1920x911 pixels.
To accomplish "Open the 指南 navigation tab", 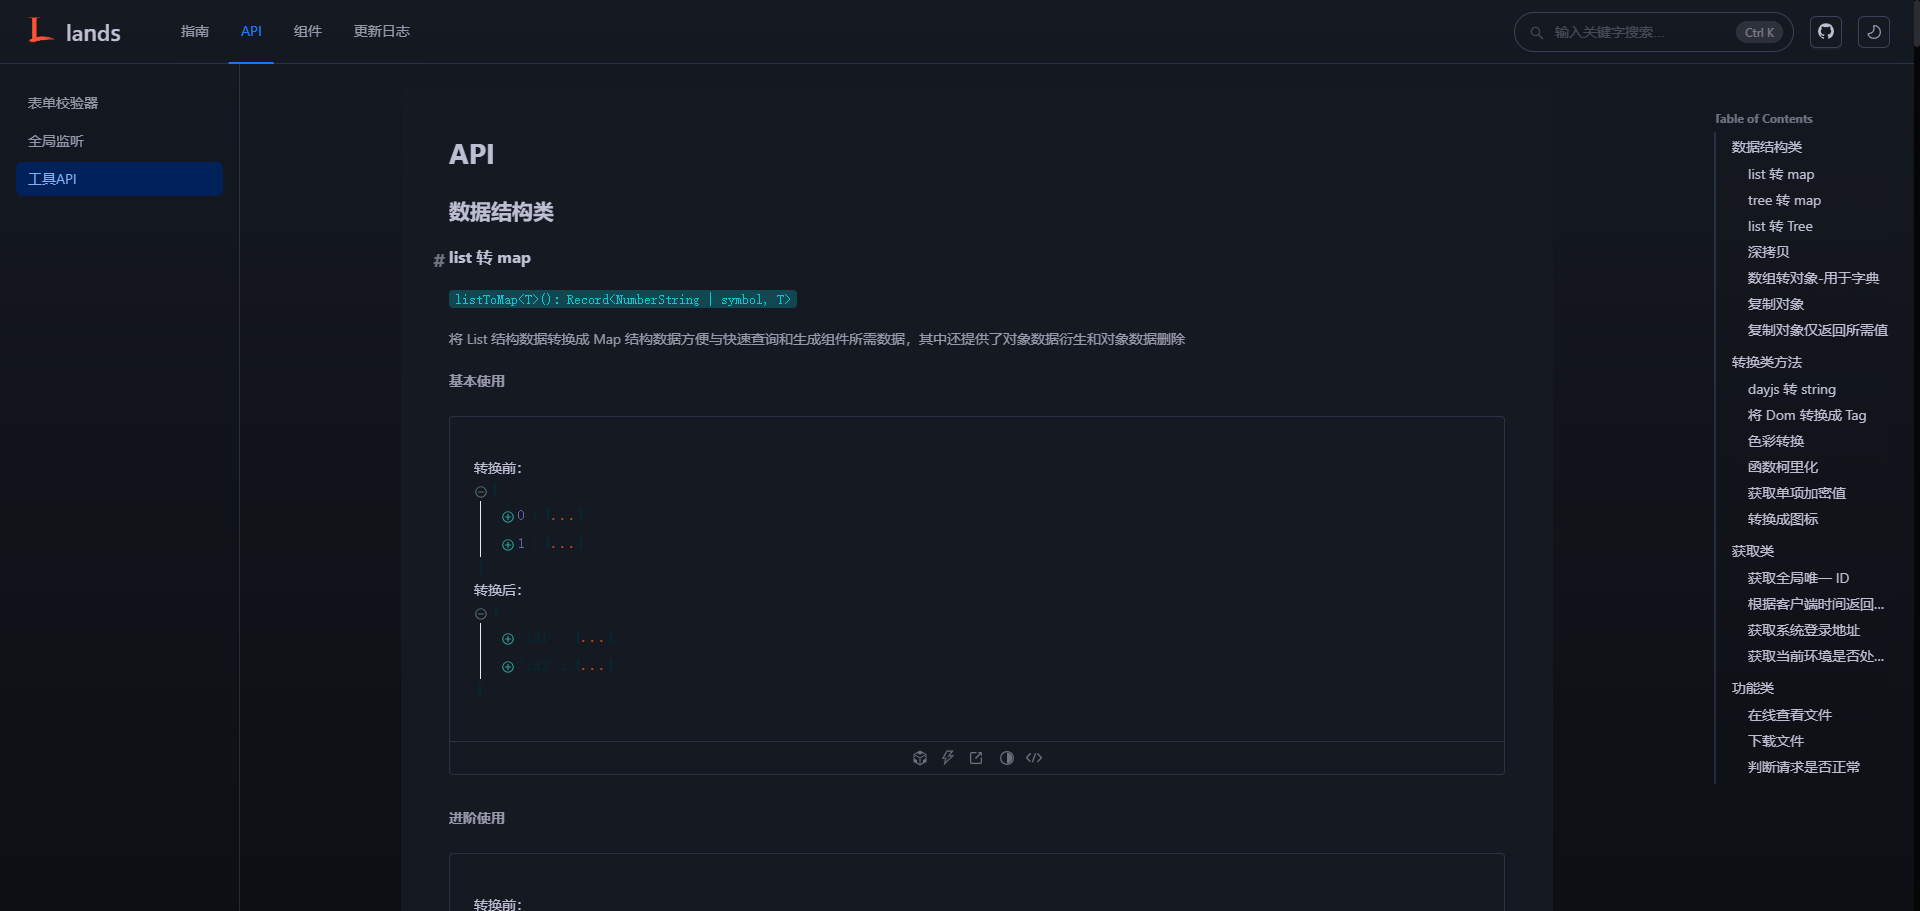I will click(x=195, y=32).
